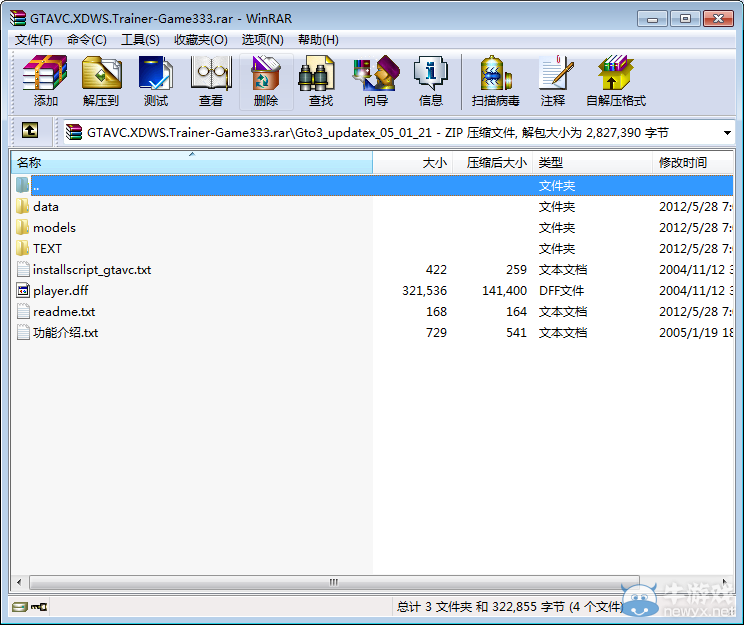The height and width of the screenshot is (625, 744).
Task: Select the installscript_gtavc.txt file name
Action: click(92, 270)
